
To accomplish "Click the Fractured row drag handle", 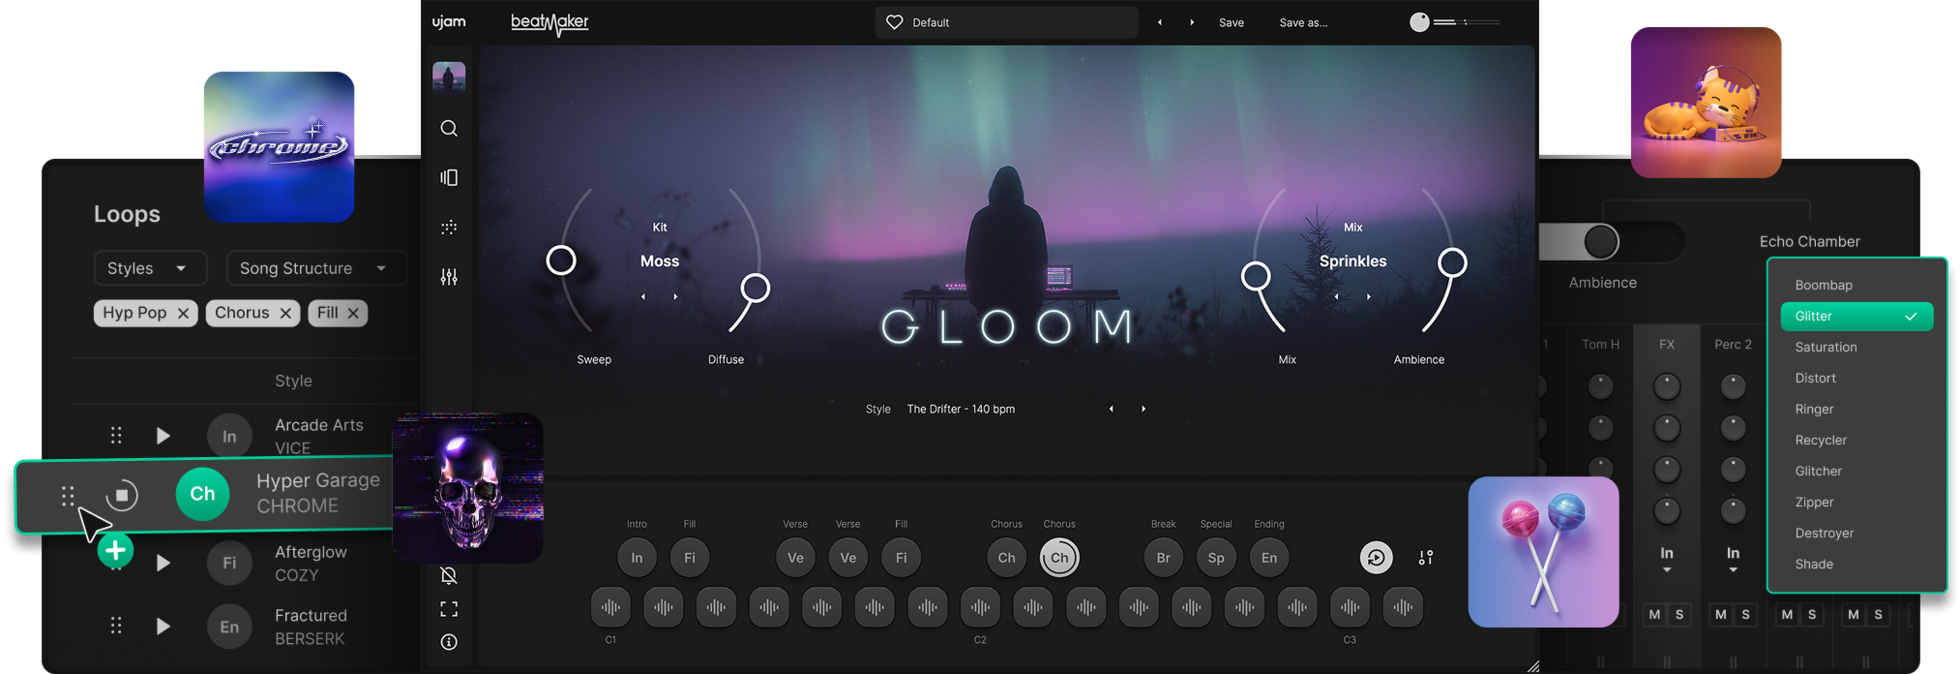I will click(116, 626).
